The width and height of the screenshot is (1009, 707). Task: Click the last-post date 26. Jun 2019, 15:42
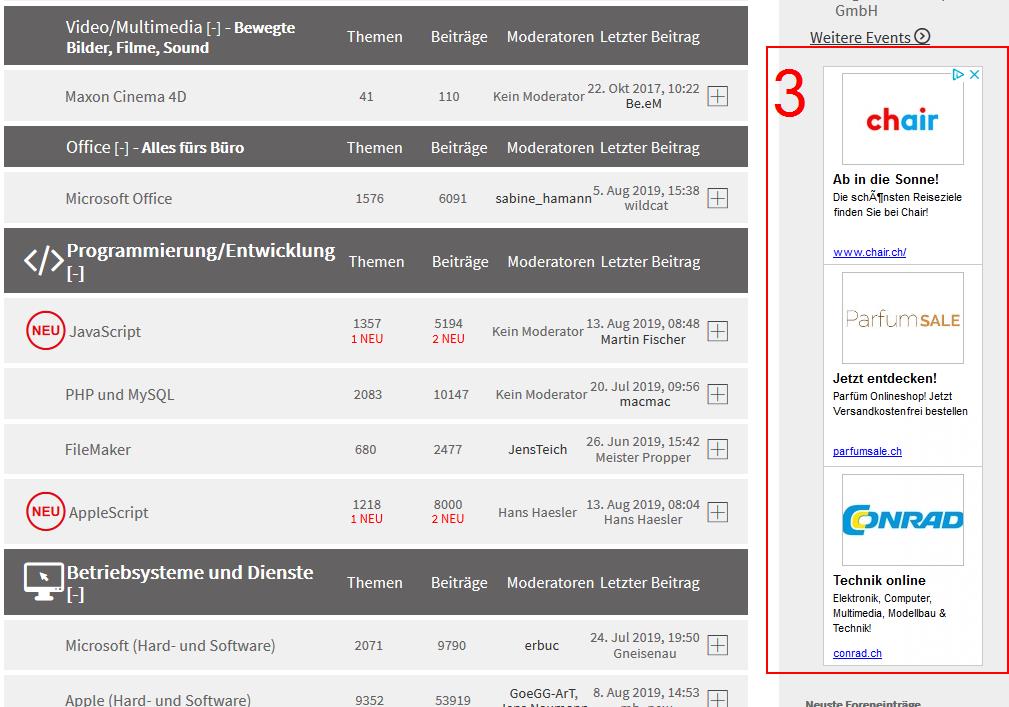pos(643,442)
